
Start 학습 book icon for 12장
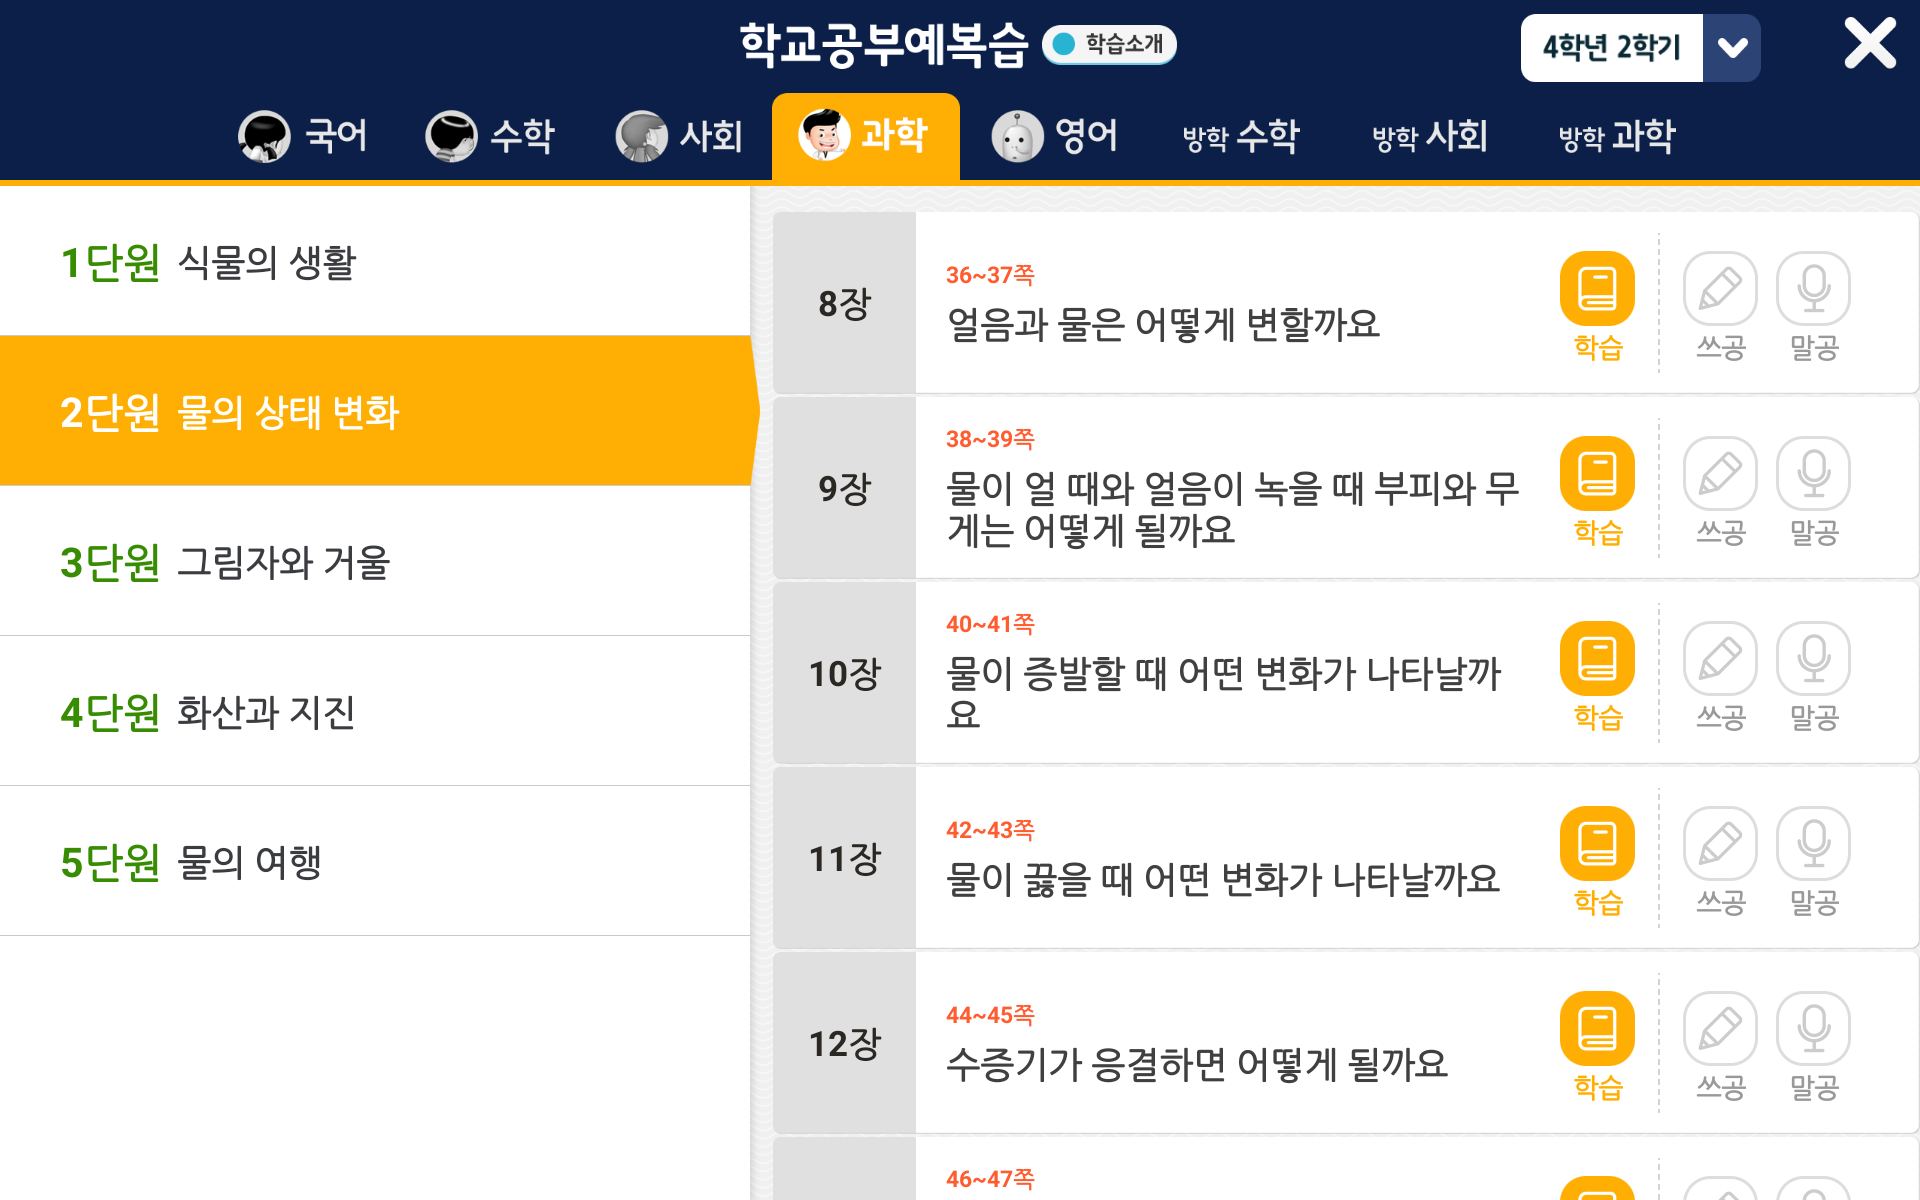pyautogui.click(x=1597, y=1029)
